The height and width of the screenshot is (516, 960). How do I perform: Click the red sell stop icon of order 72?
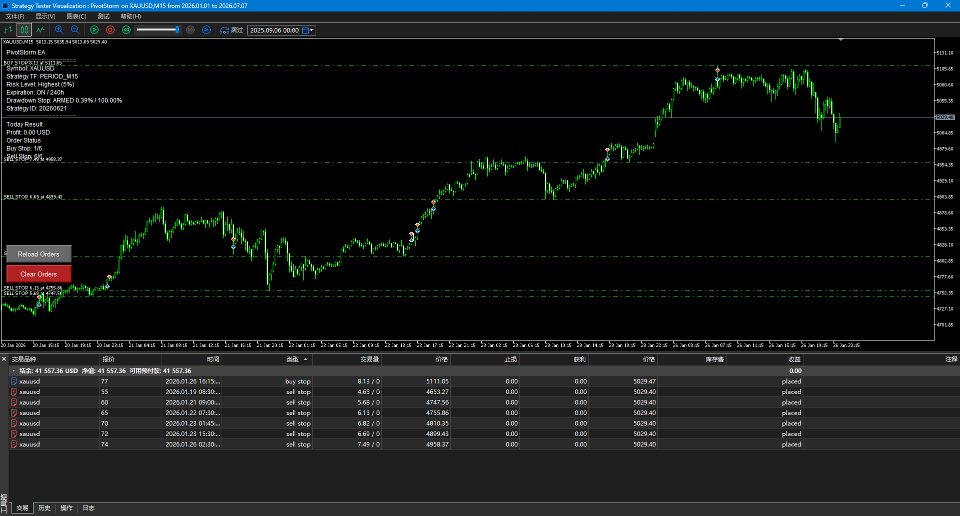tap(14, 433)
